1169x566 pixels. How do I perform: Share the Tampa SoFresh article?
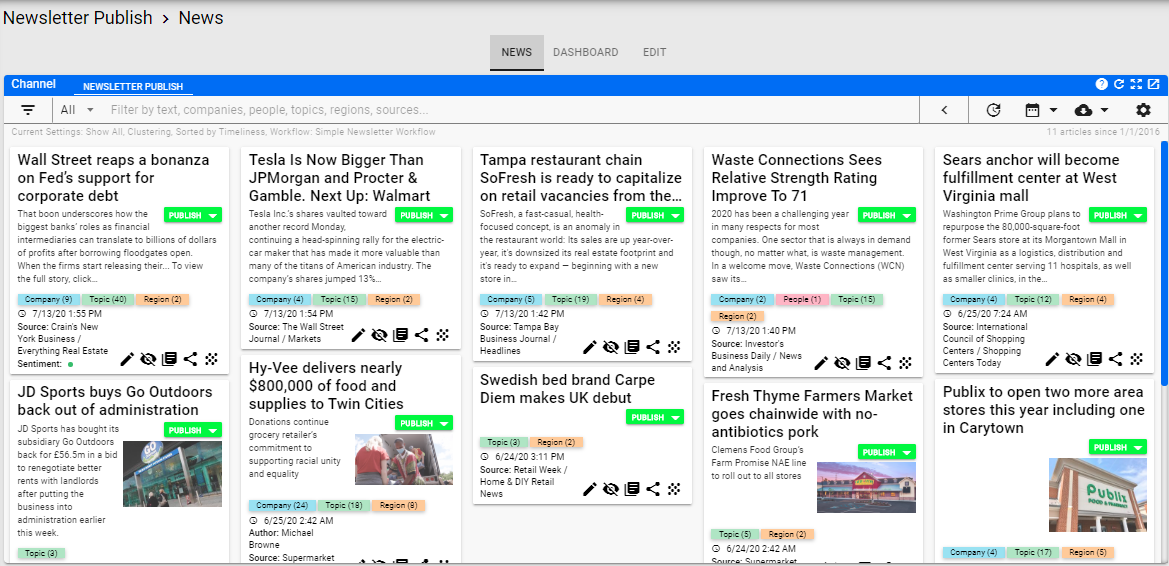(653, 347)
